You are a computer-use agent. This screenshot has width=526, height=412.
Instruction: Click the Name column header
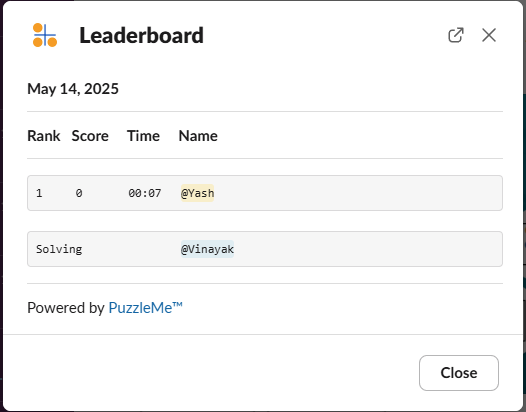tap(198, 136)
